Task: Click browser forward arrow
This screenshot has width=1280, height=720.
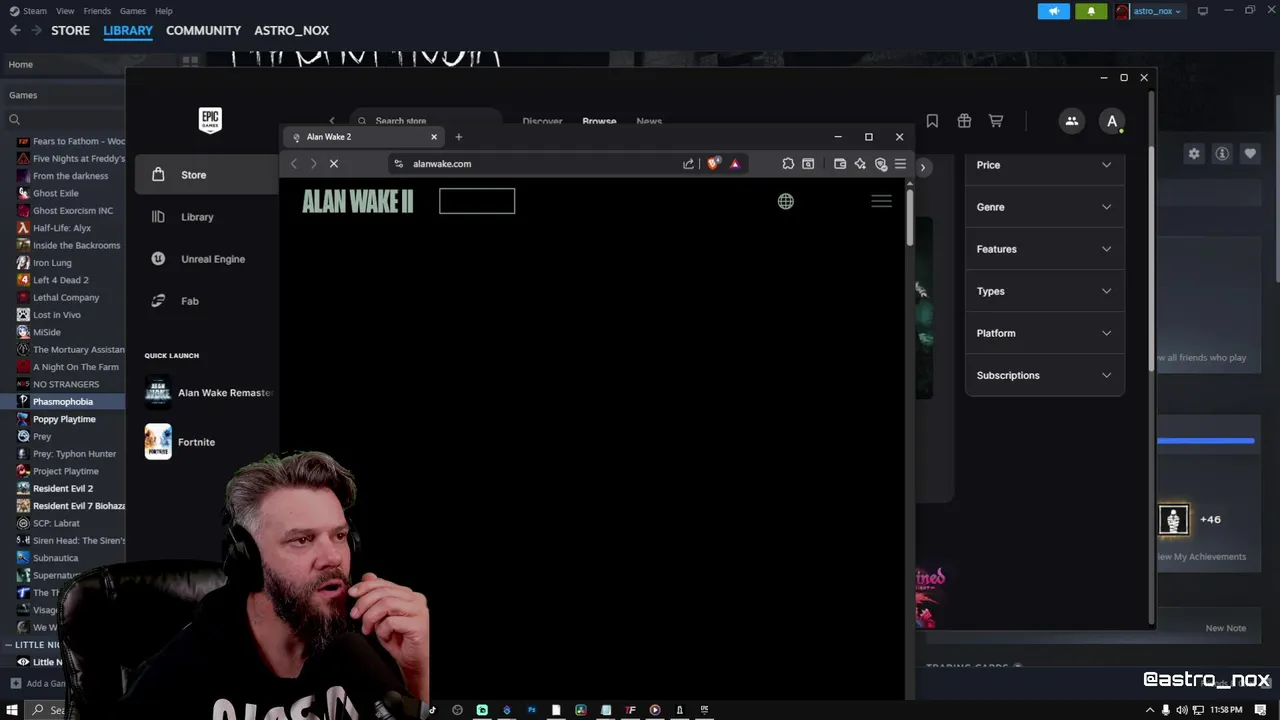Action: (x=313, y=164)
